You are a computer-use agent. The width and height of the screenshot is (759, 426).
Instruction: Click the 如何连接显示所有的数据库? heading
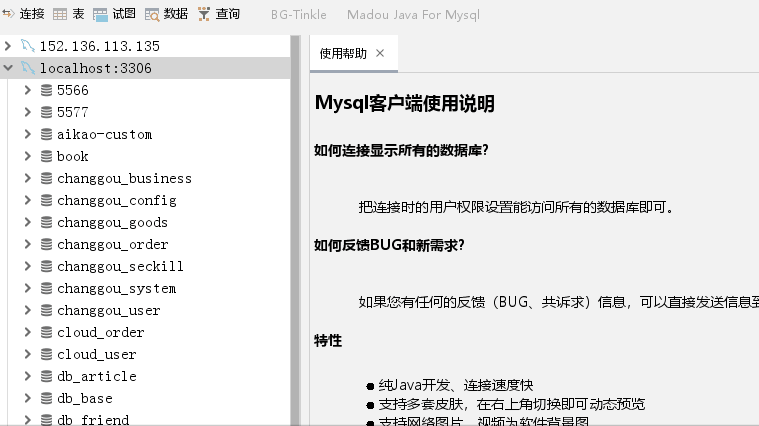(401, 151)
